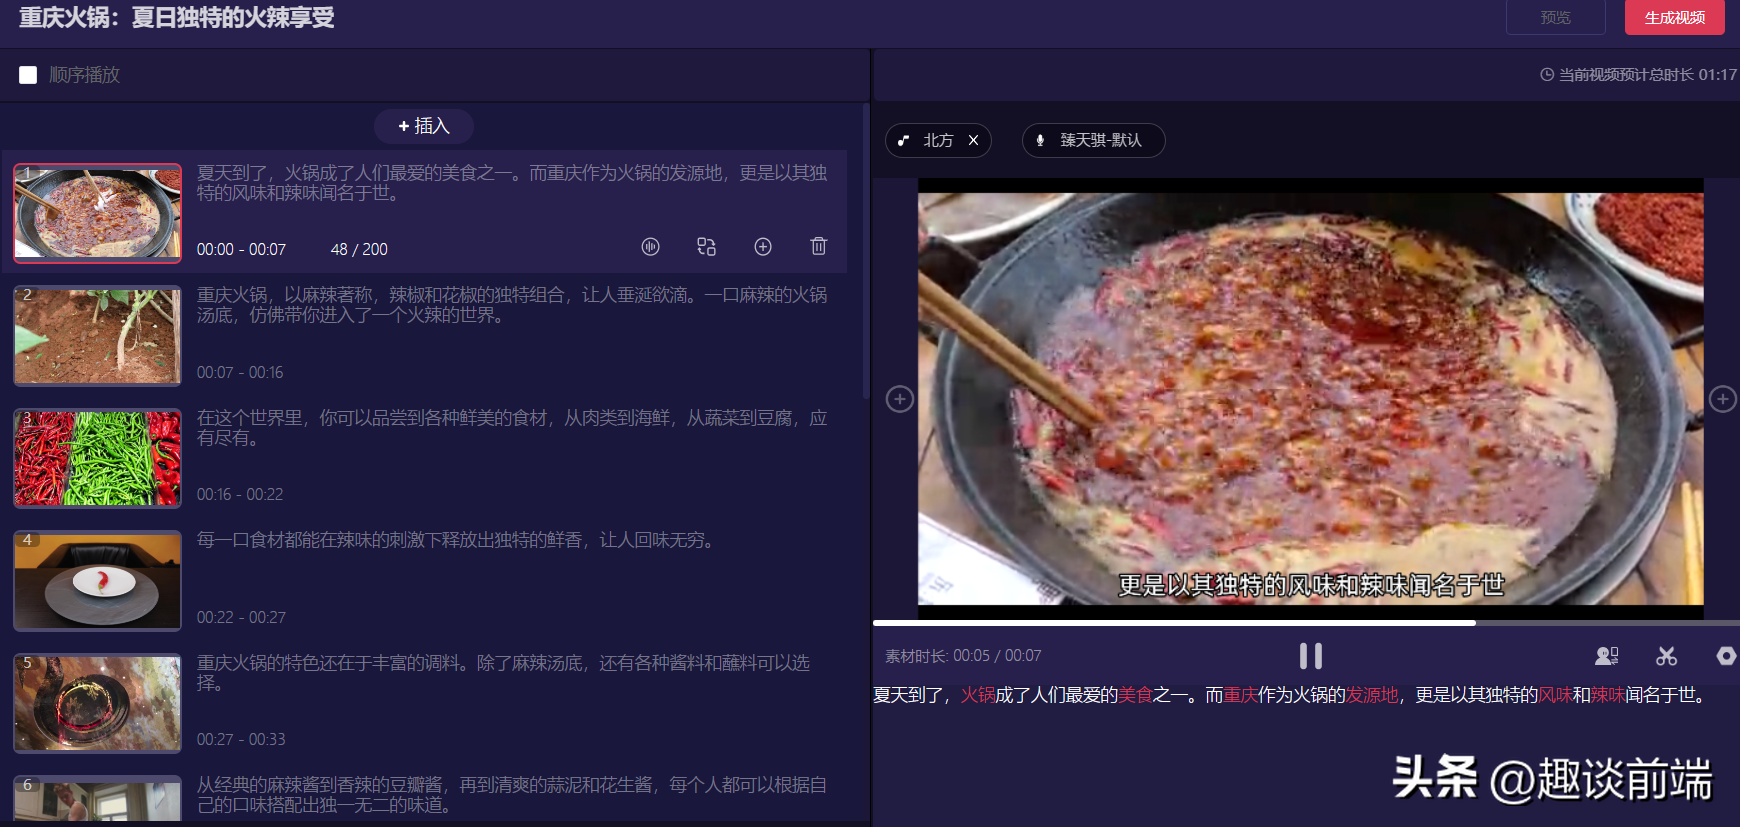Image resolution: width=1740 pixels, height=827 pixels.
Task: Click scene 5 text starting 重庆火锅的特色
Action: (x=503, y=673)
